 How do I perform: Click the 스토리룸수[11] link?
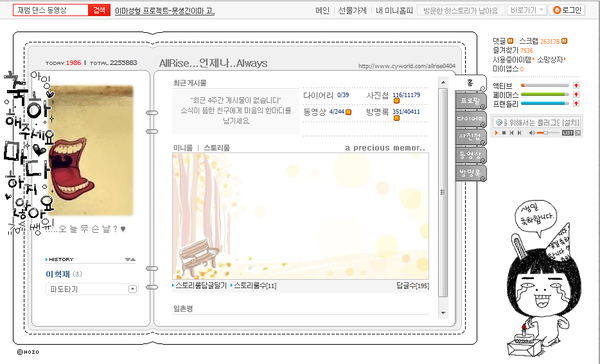(x=255, y=286)
